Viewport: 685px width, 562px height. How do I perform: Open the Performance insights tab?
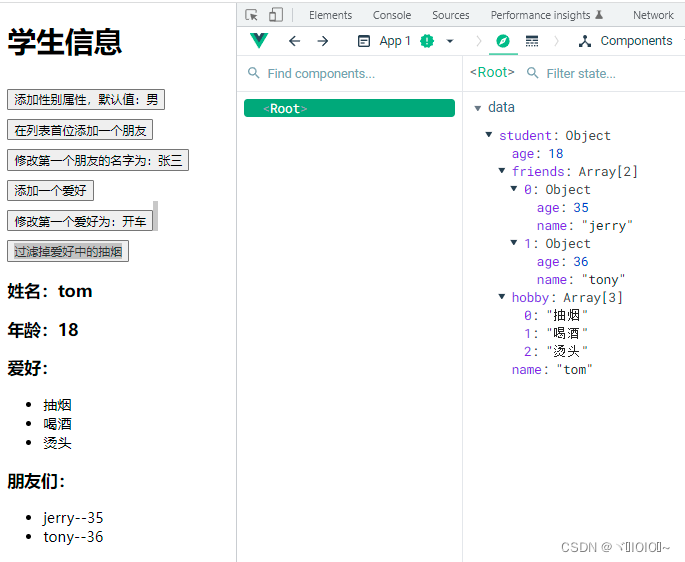coord(547,15)
